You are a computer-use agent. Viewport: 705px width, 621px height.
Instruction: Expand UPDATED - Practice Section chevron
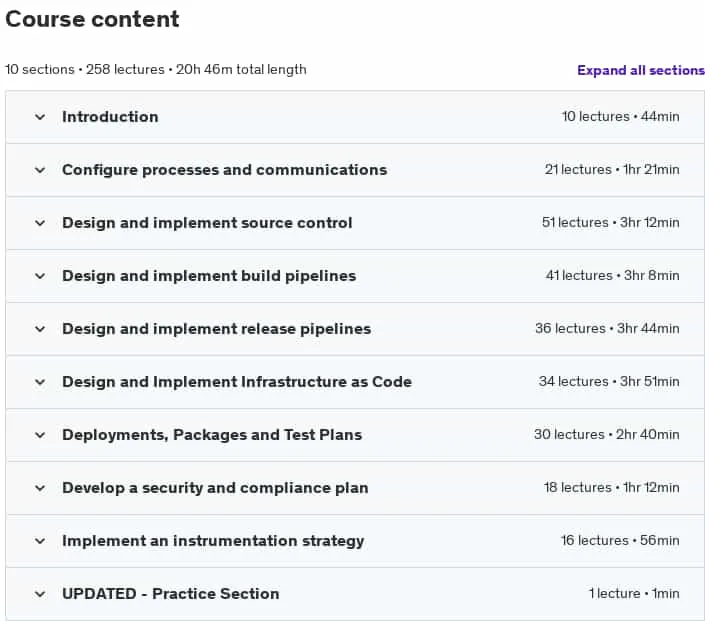coord(40,594)
